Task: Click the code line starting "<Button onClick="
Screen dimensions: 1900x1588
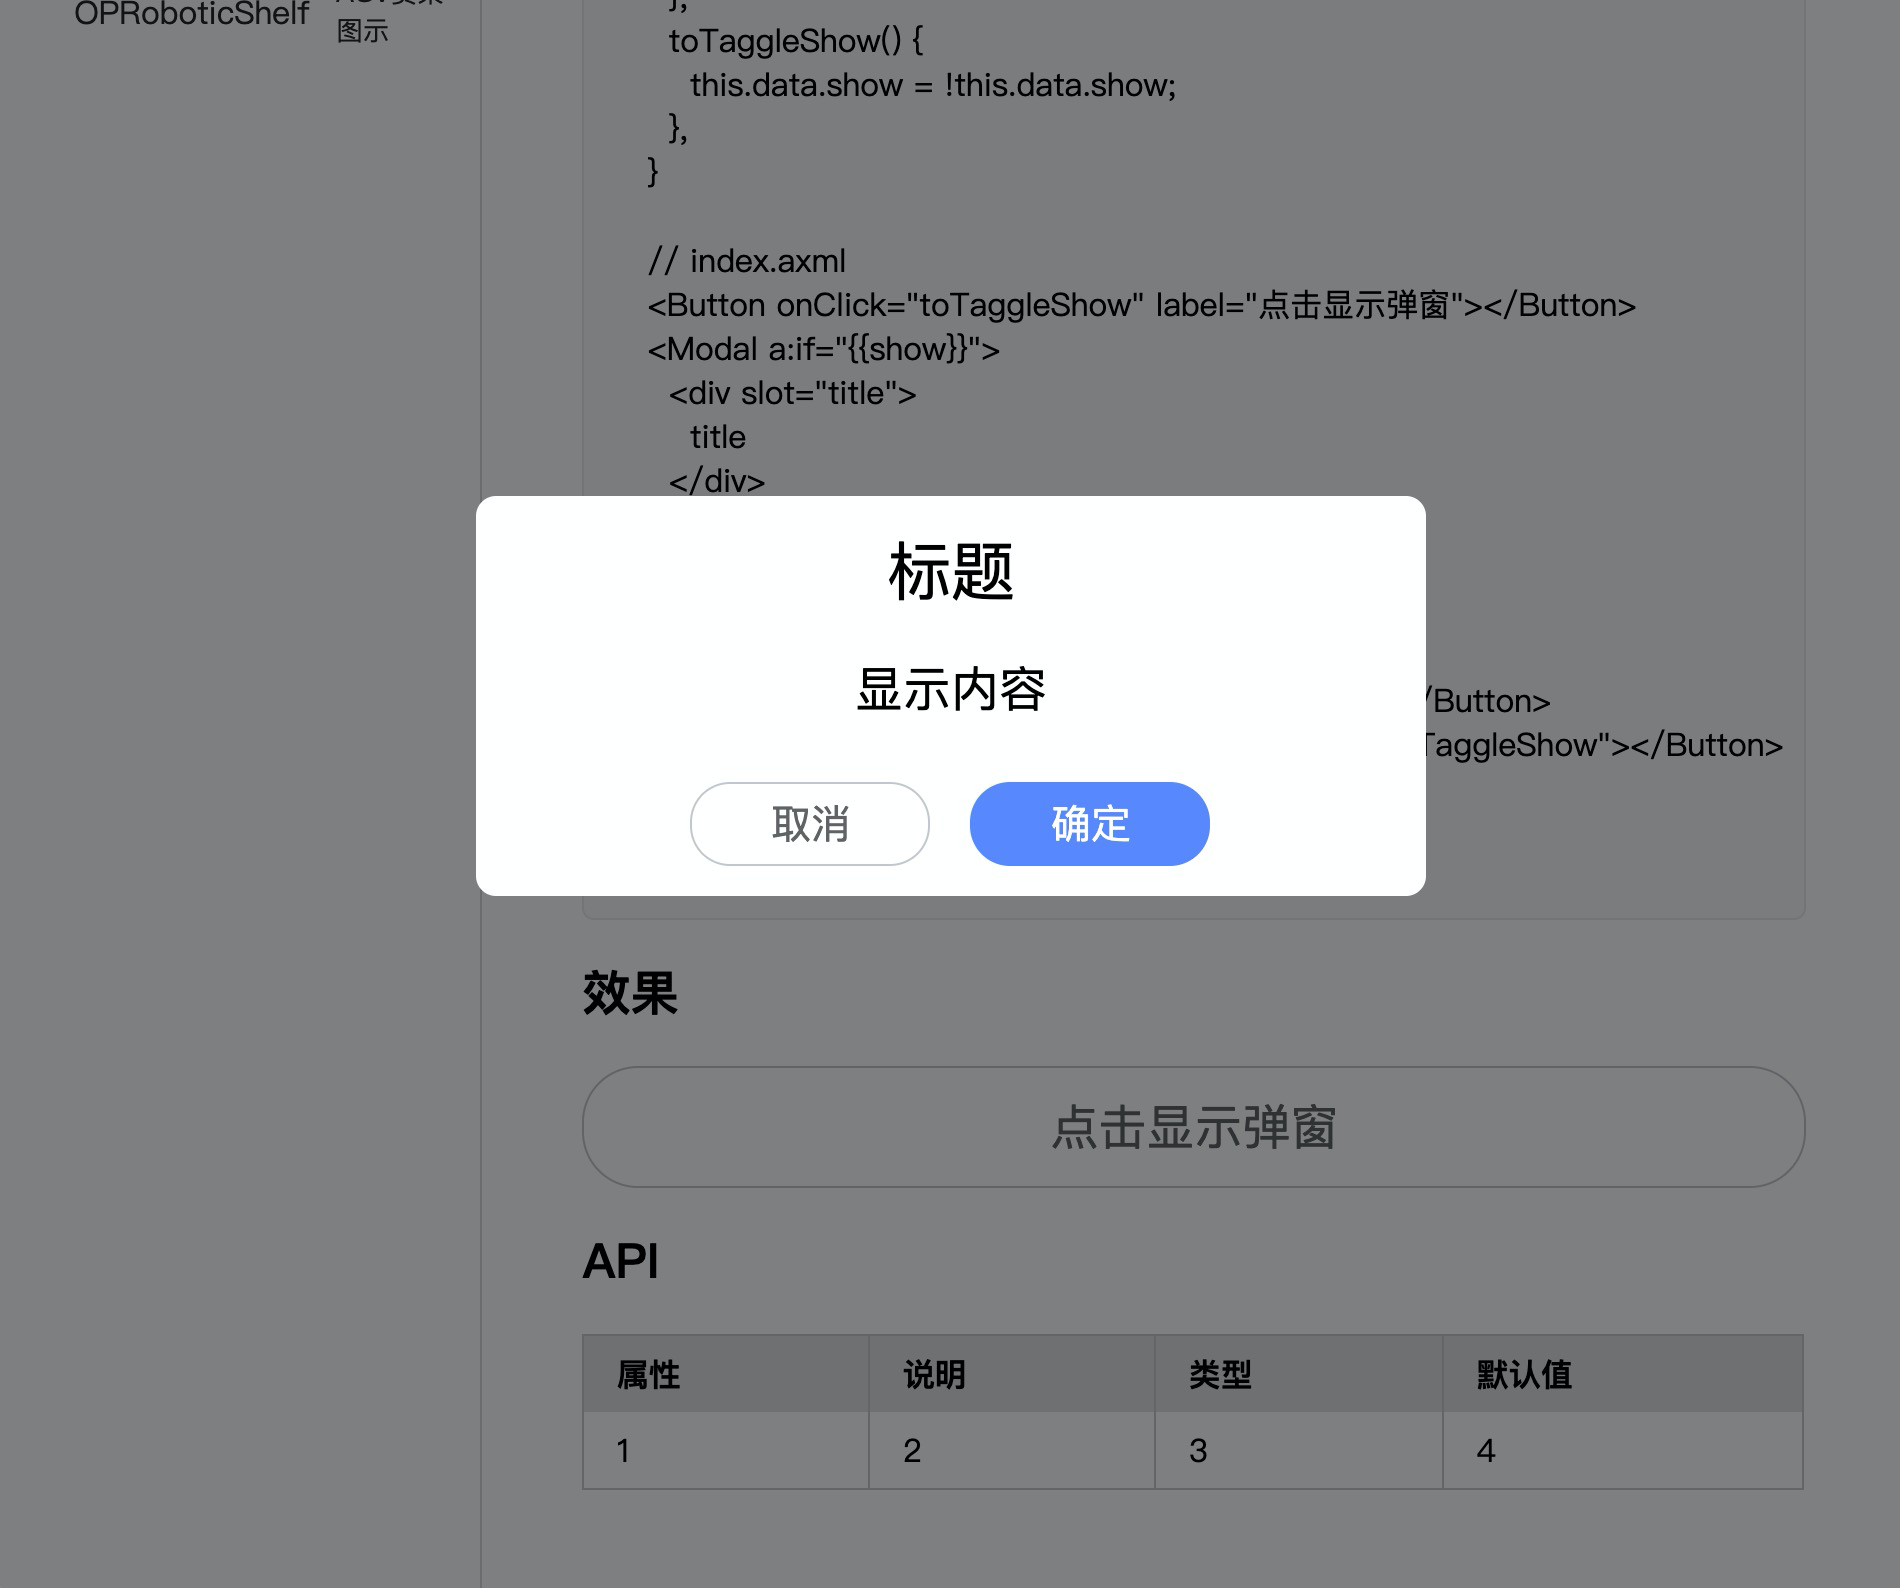Action: (x=1142, y=305)
